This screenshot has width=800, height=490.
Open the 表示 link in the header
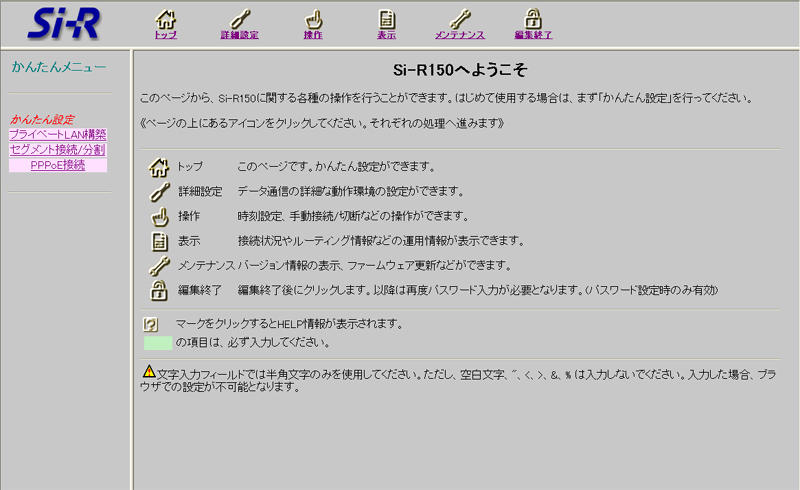387,35
